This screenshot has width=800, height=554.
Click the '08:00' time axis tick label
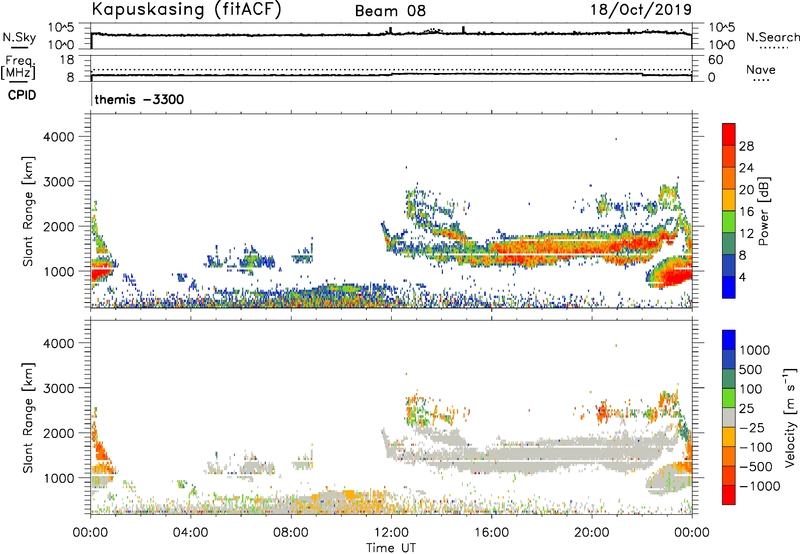[x=291, y=533]
